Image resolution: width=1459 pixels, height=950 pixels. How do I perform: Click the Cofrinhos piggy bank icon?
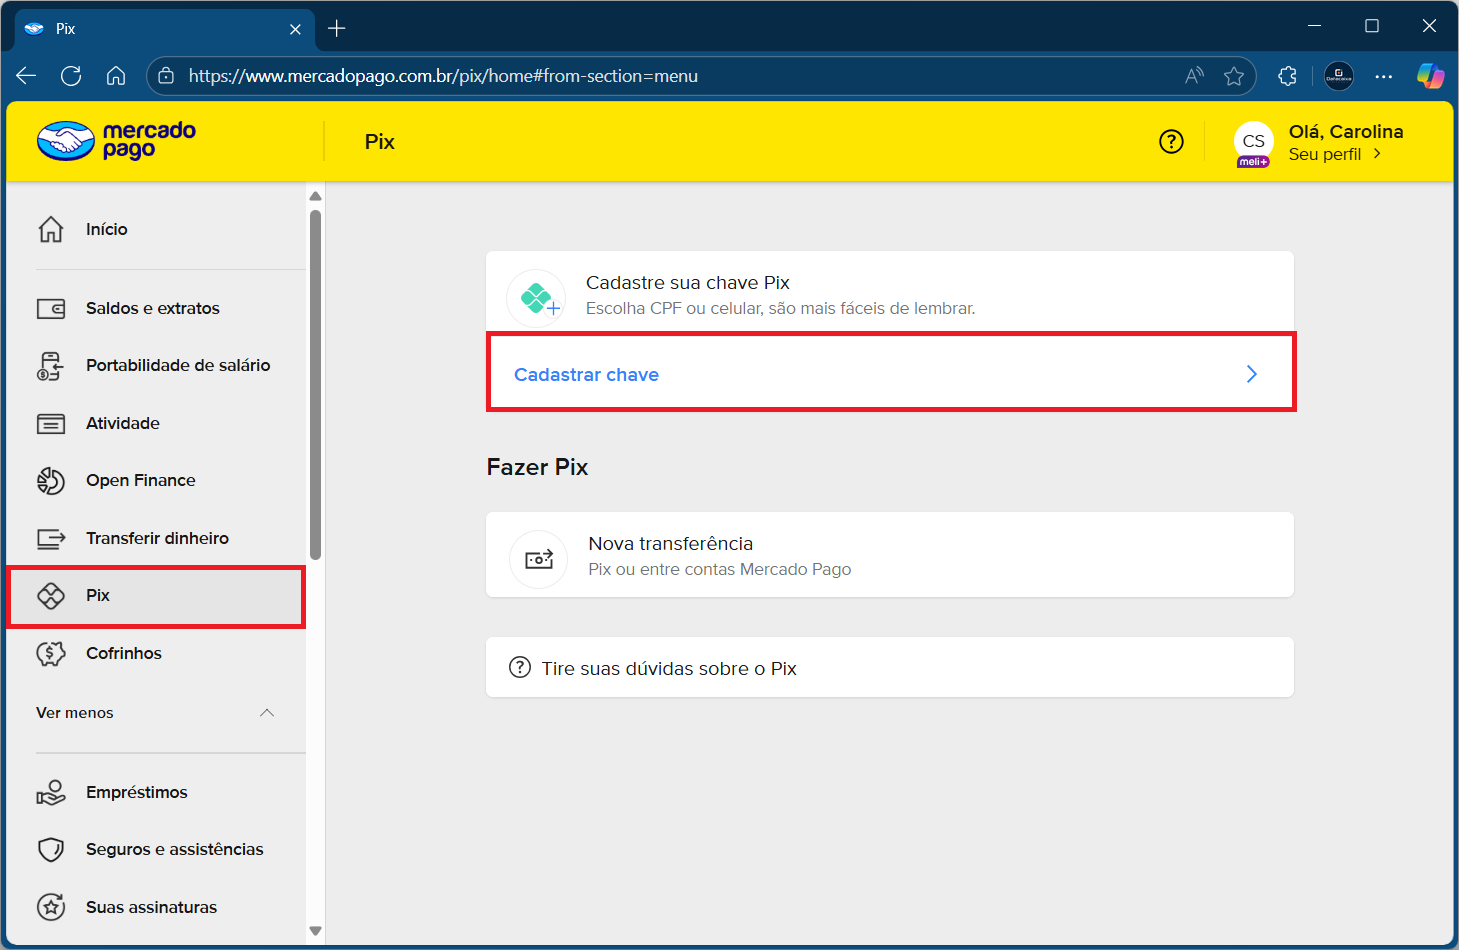(x=51, y=654)
